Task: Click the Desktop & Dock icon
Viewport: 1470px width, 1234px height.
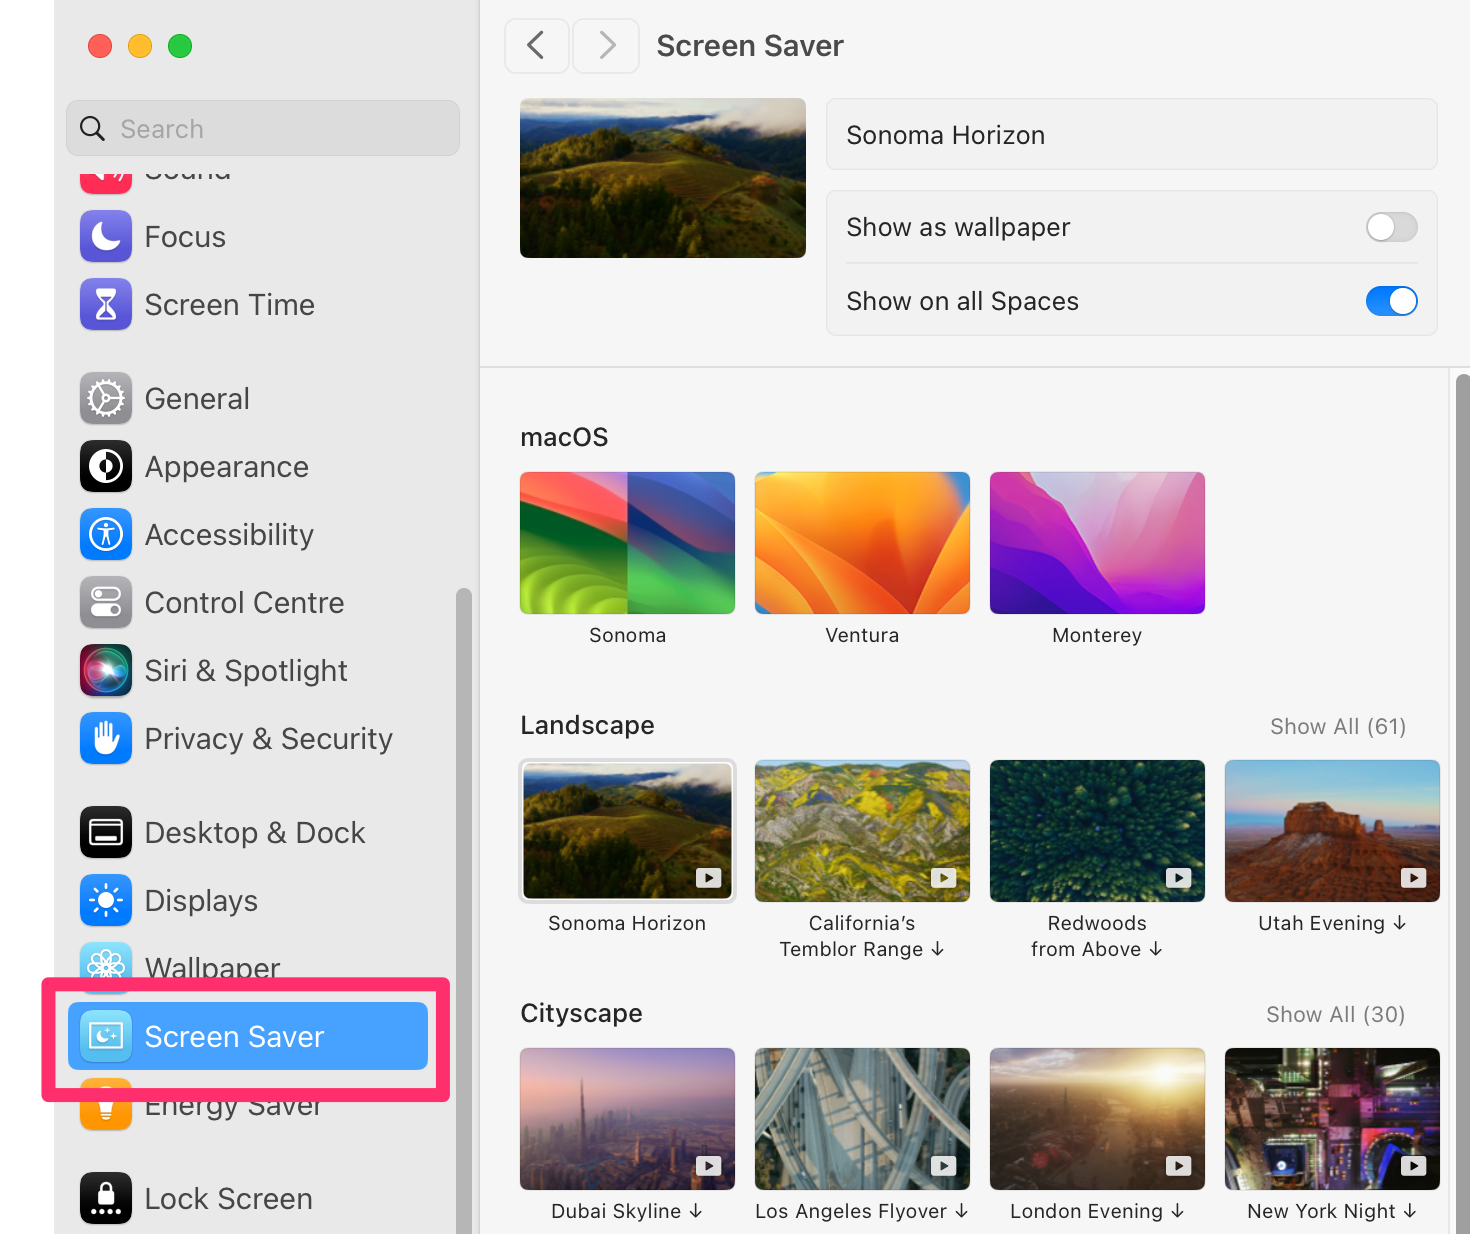Action: [106, 832]
